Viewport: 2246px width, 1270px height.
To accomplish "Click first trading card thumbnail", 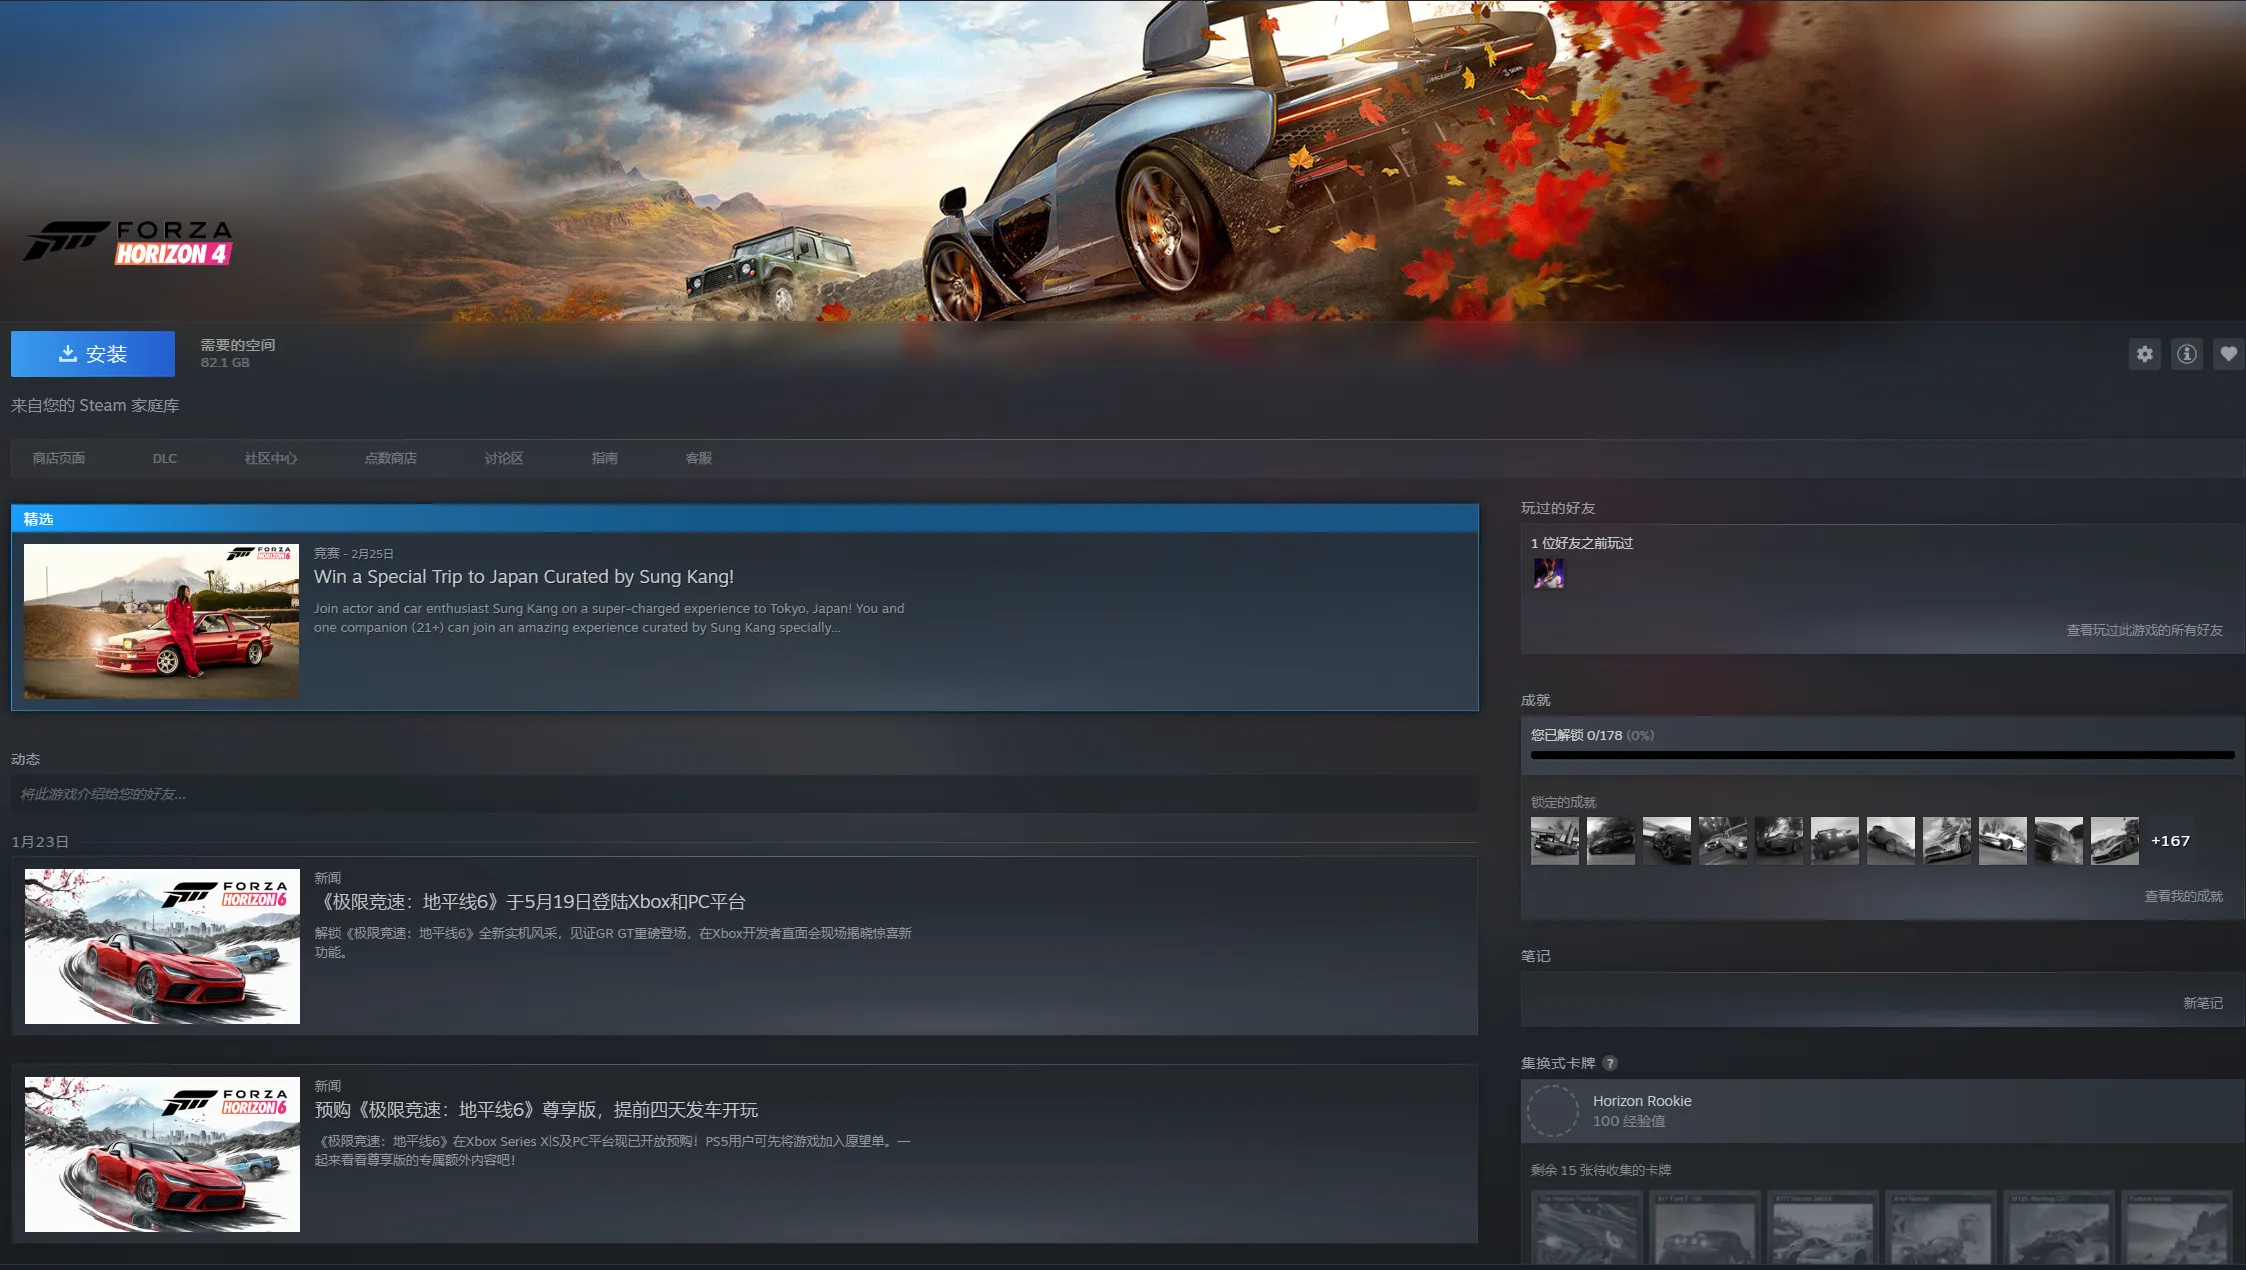I will (x=1587, y=1228).
